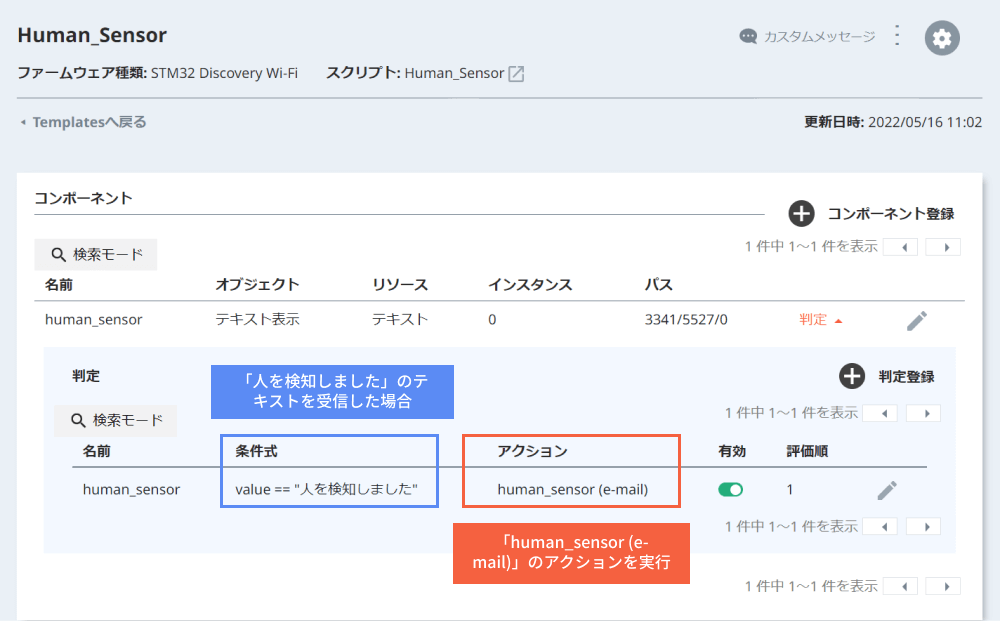Open the vertical three-dot menu

tap(897, 35)
